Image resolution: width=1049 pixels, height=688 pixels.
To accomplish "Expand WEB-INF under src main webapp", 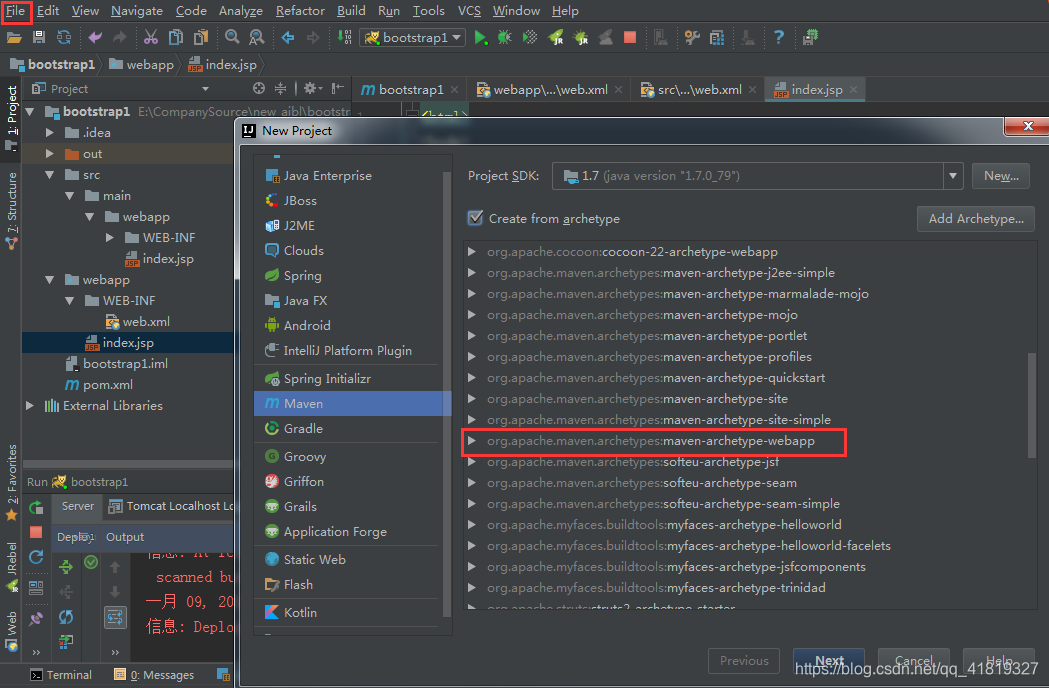I will point(110,238).
